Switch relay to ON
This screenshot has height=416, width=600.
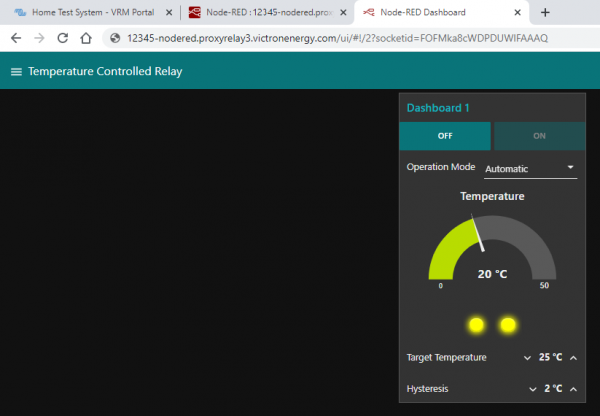[x=539, y=136]
